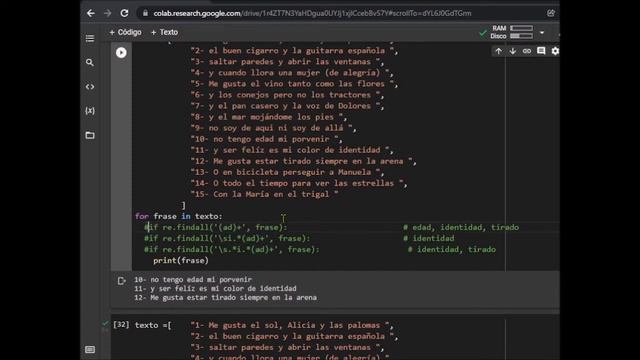The image size is (640, 360).
Task: Click the Disco usage bar
Action: (521, 36)
